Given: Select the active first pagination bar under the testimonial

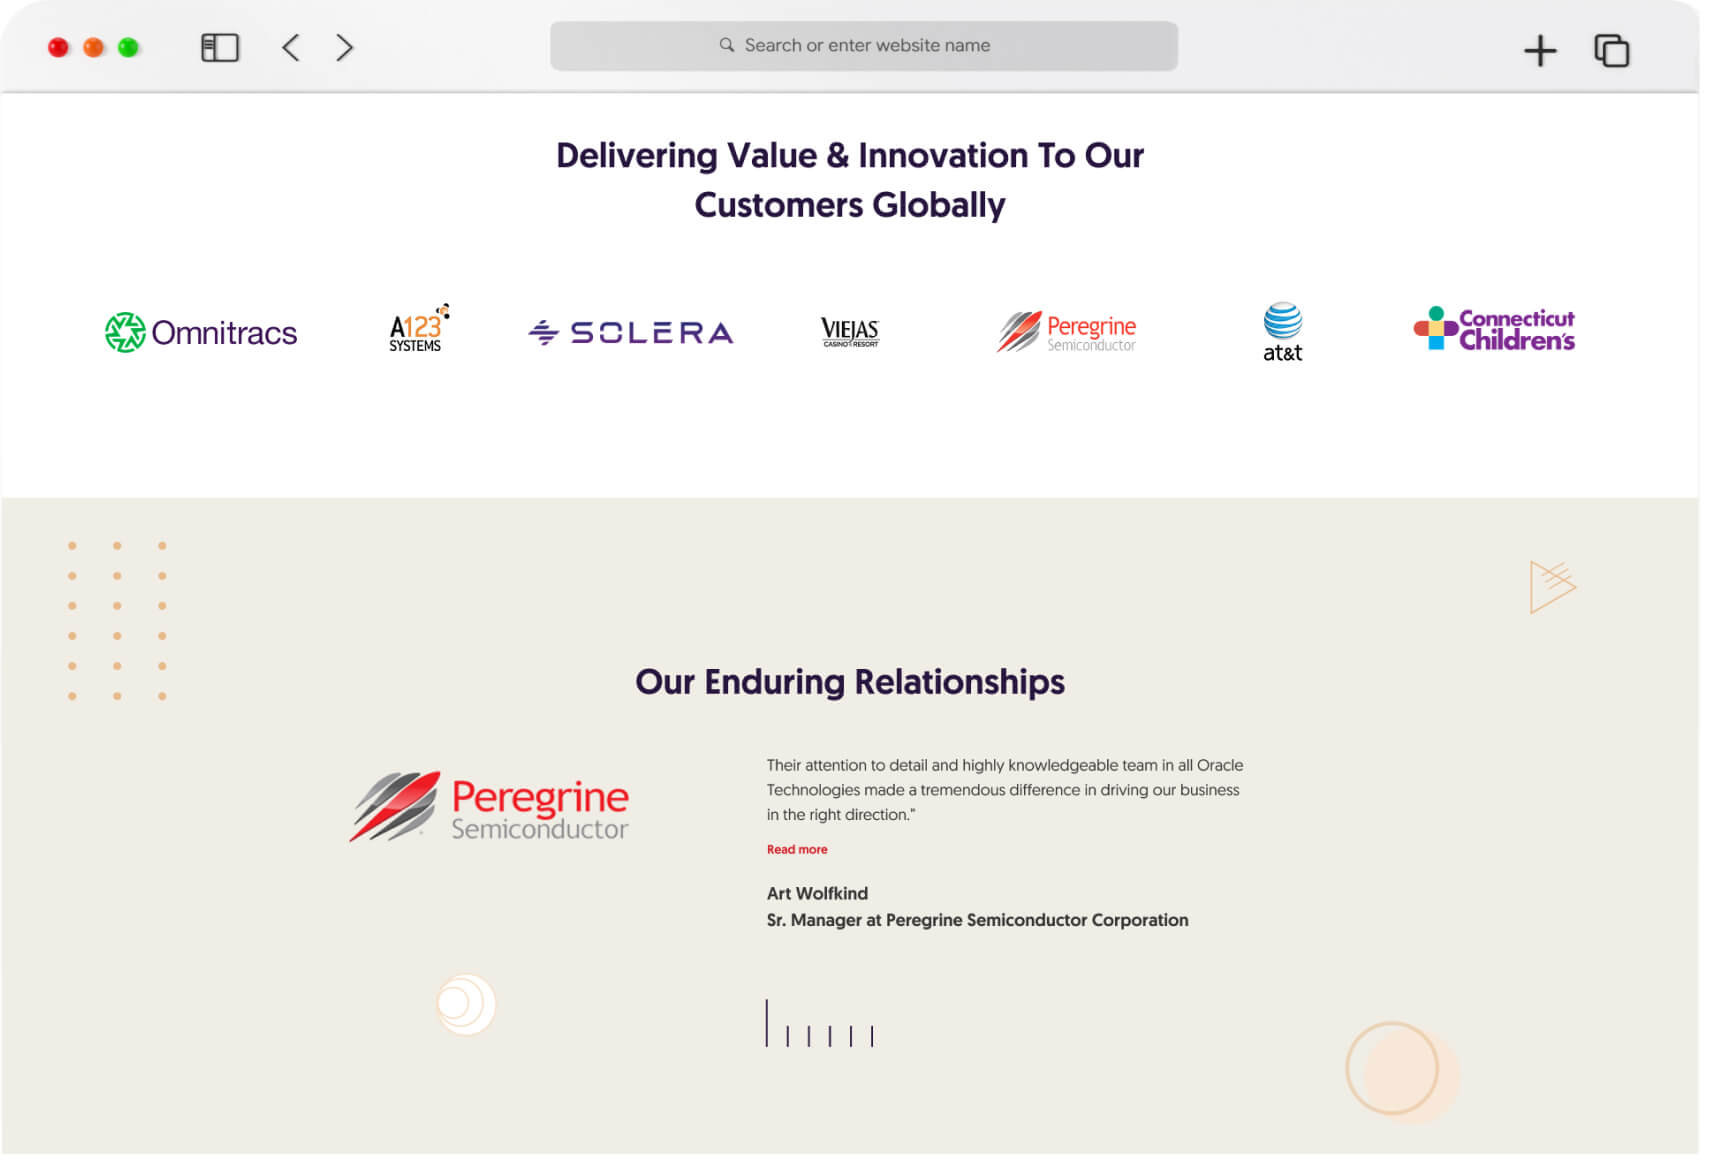Looking at the screenshot, I should tap(768, 1020).
